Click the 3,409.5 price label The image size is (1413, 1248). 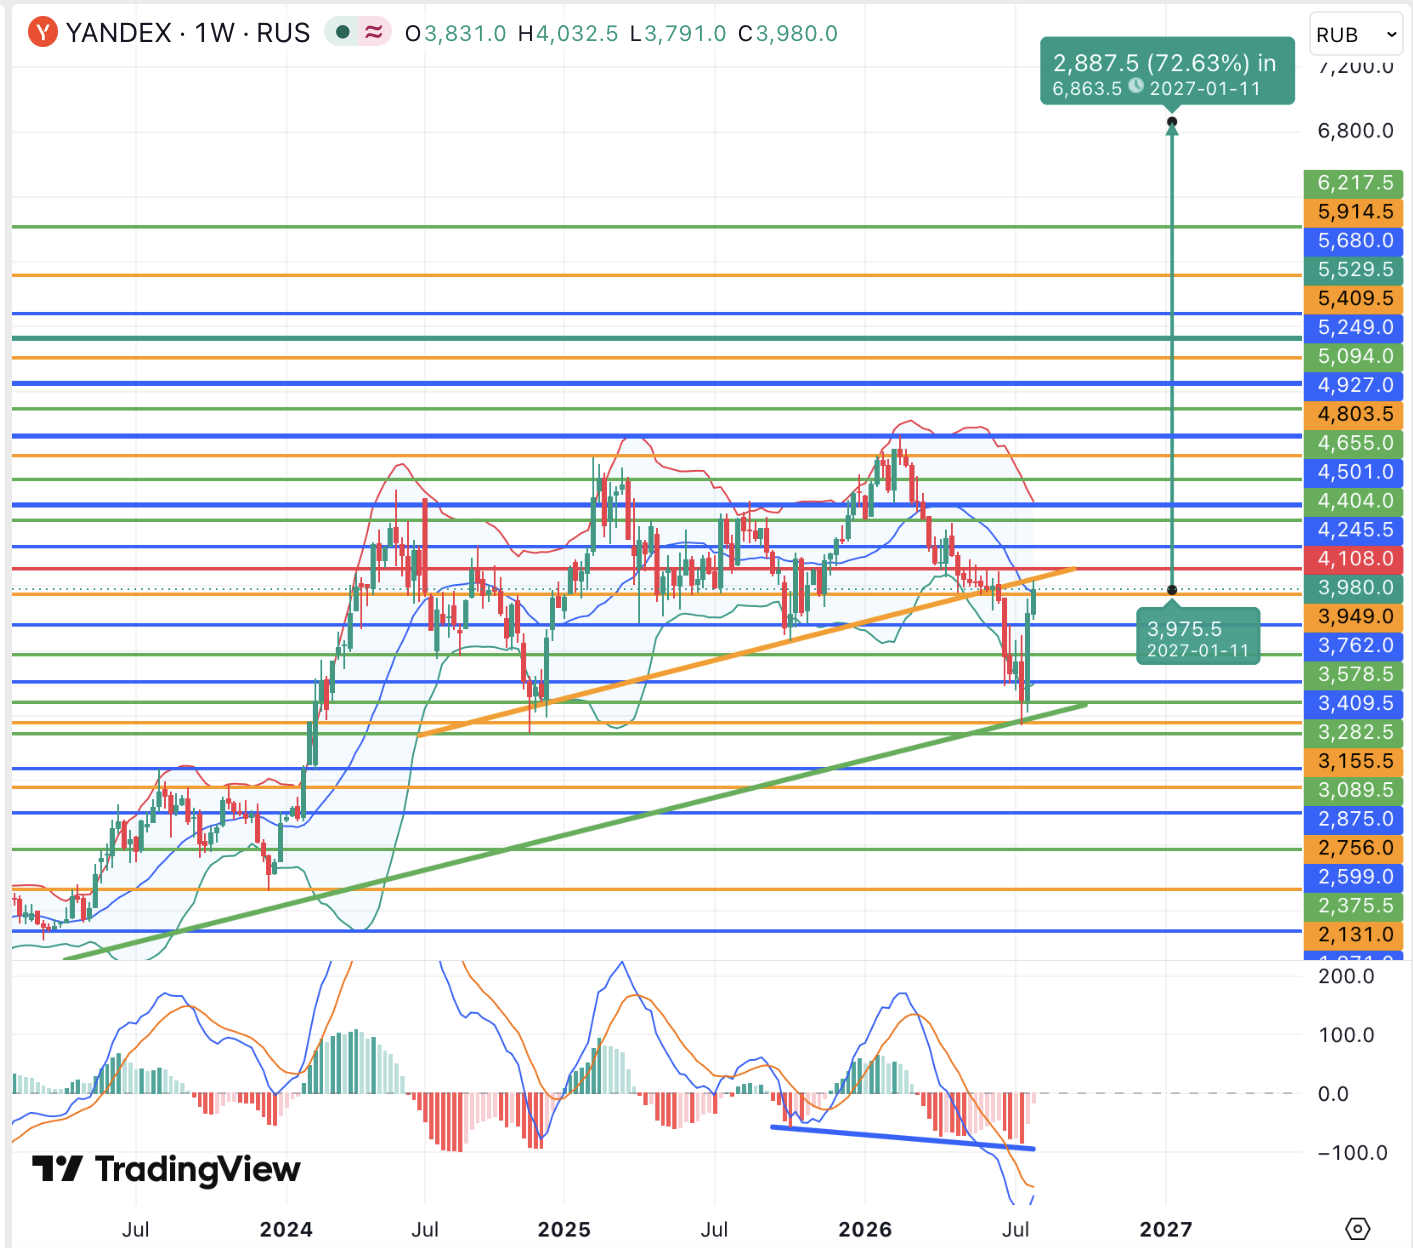coord(1354,704)
